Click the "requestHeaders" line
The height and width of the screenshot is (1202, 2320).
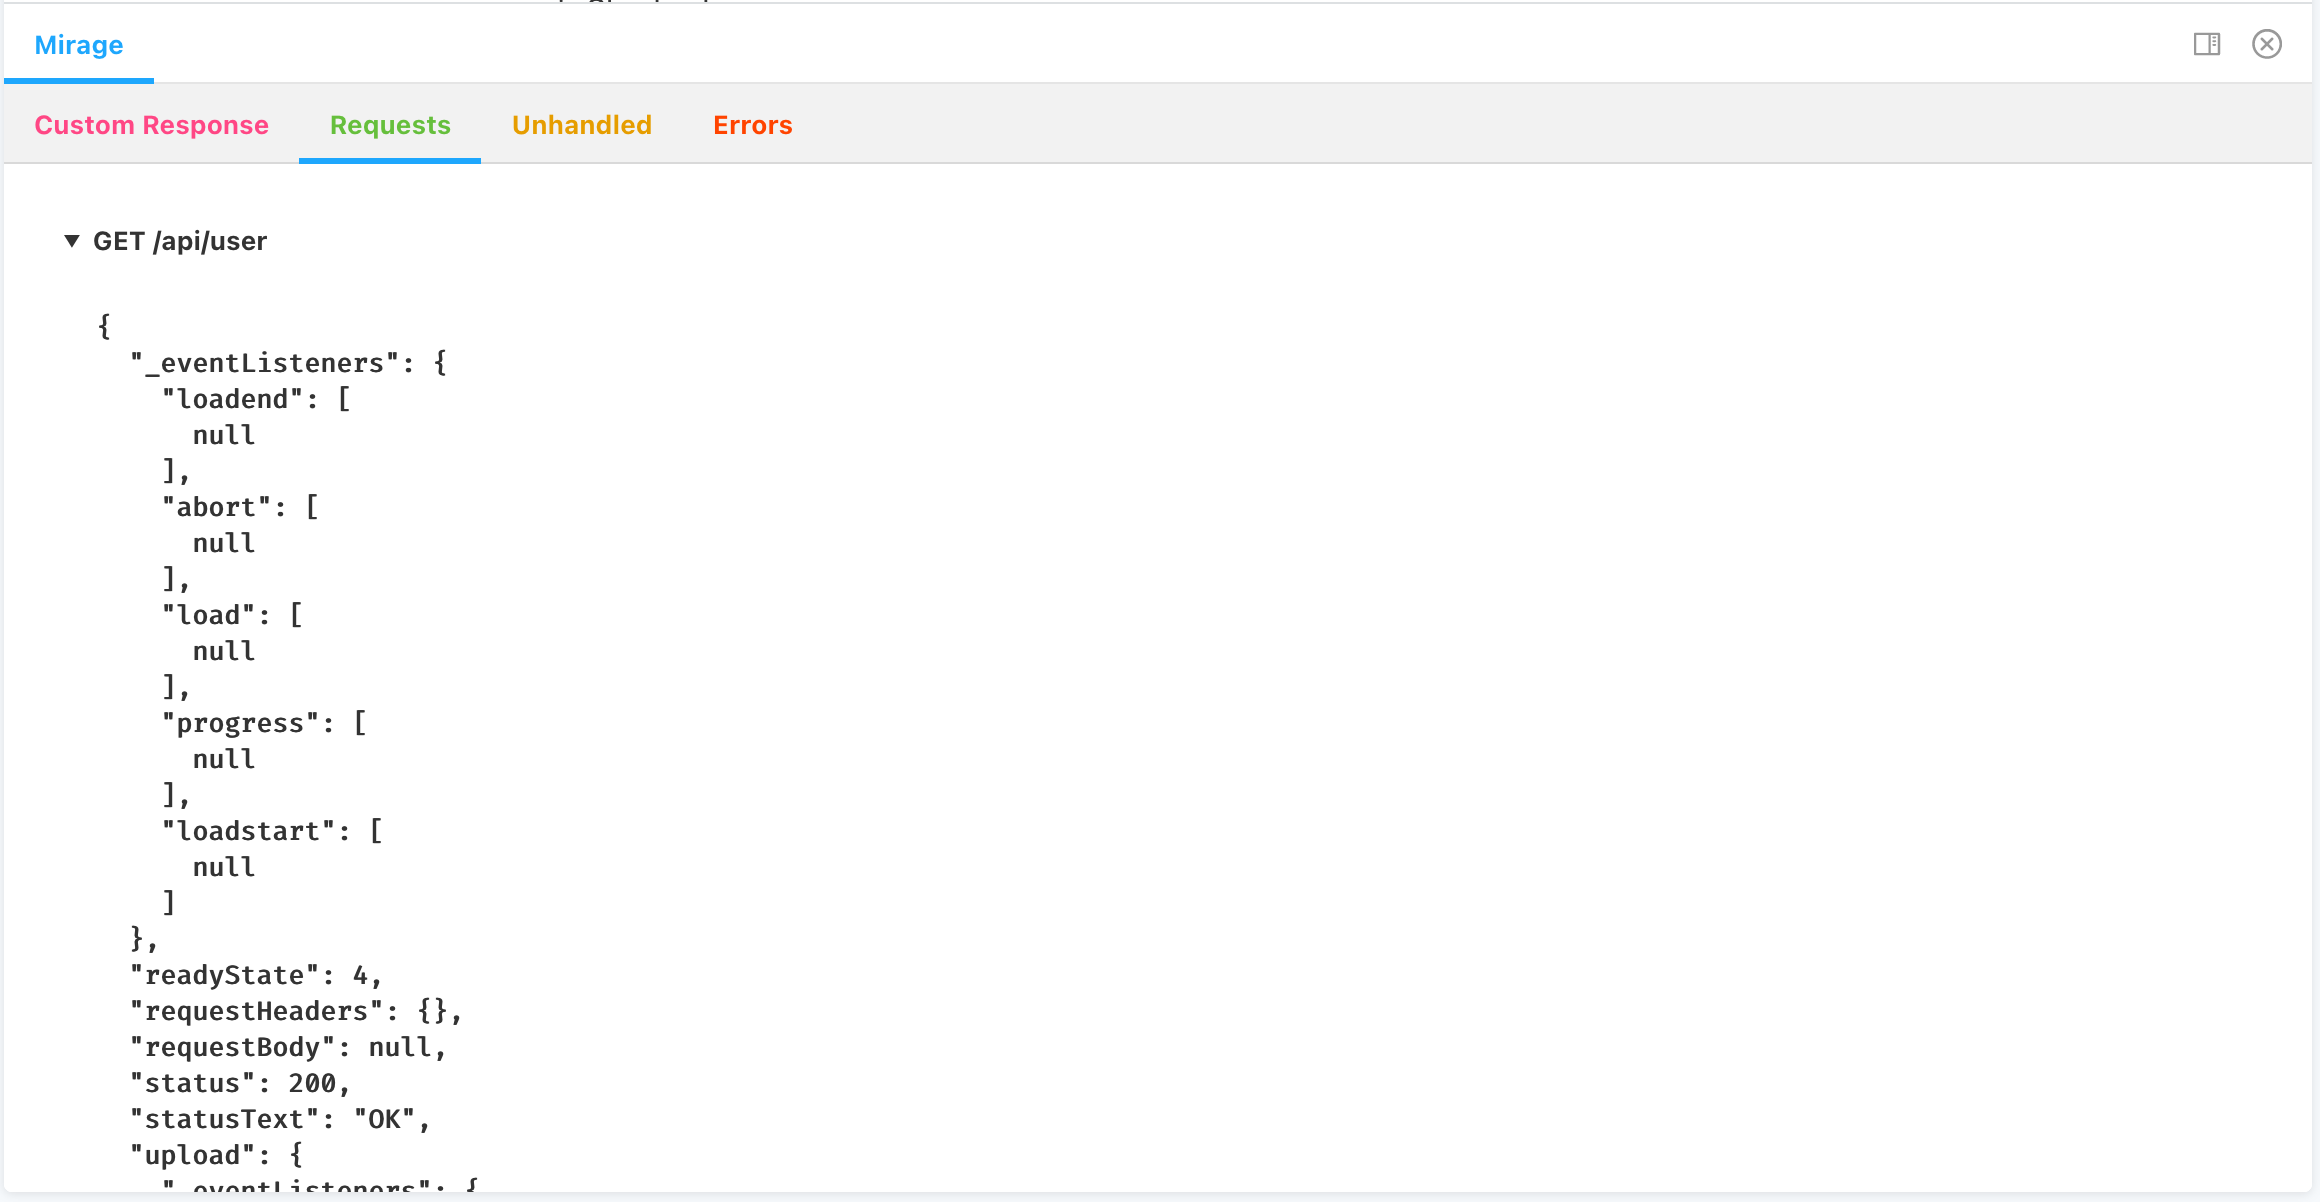295,1011
